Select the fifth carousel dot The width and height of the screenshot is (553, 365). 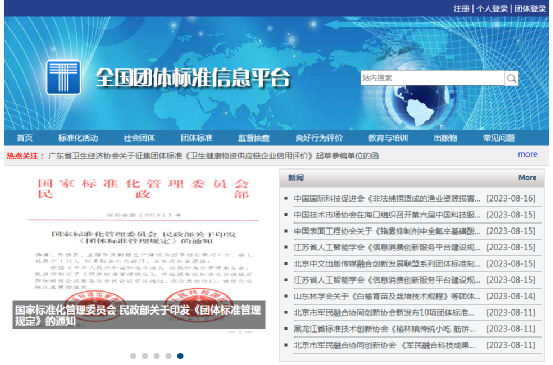click(x=180, y=356)
